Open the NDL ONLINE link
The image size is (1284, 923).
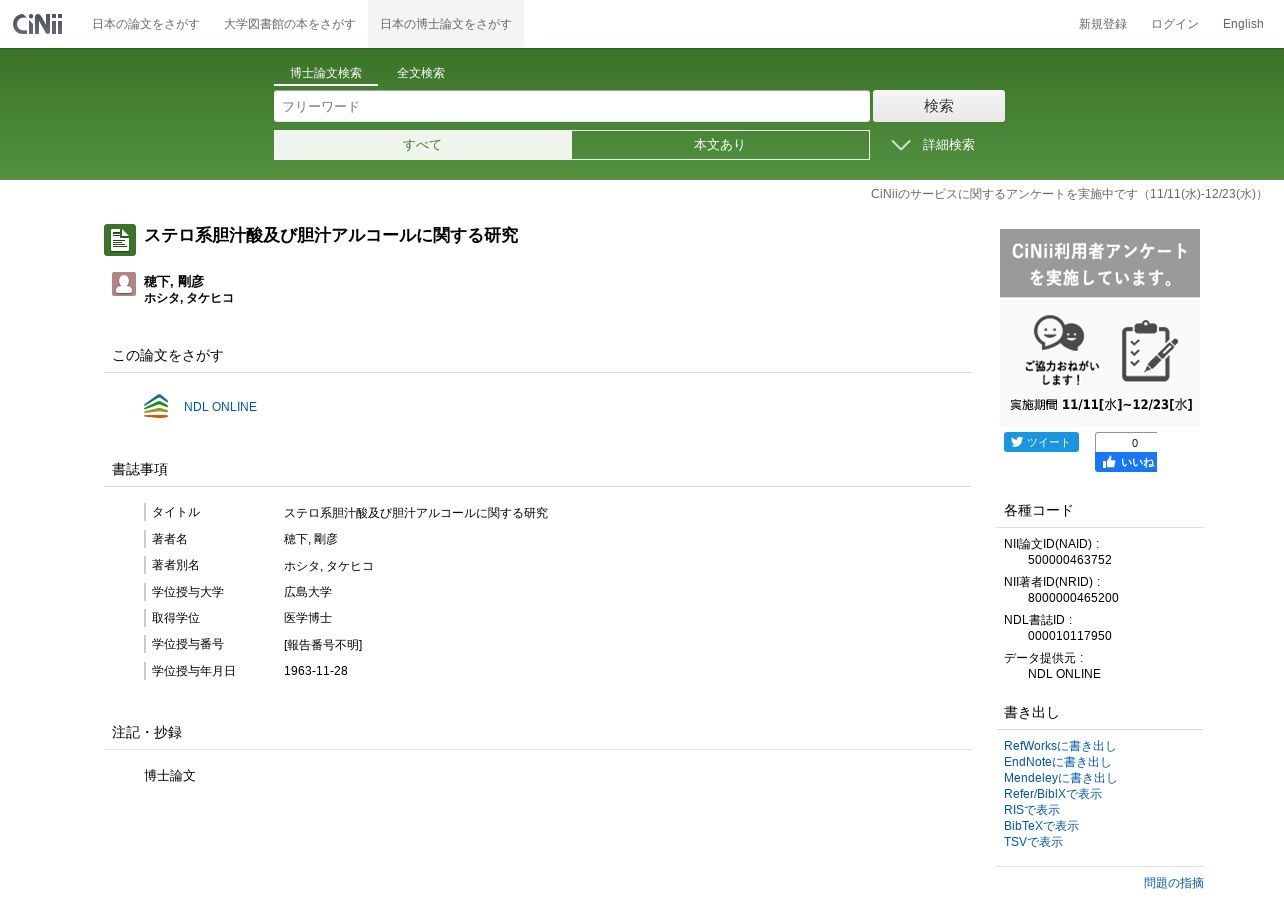[x=220, y=407]
